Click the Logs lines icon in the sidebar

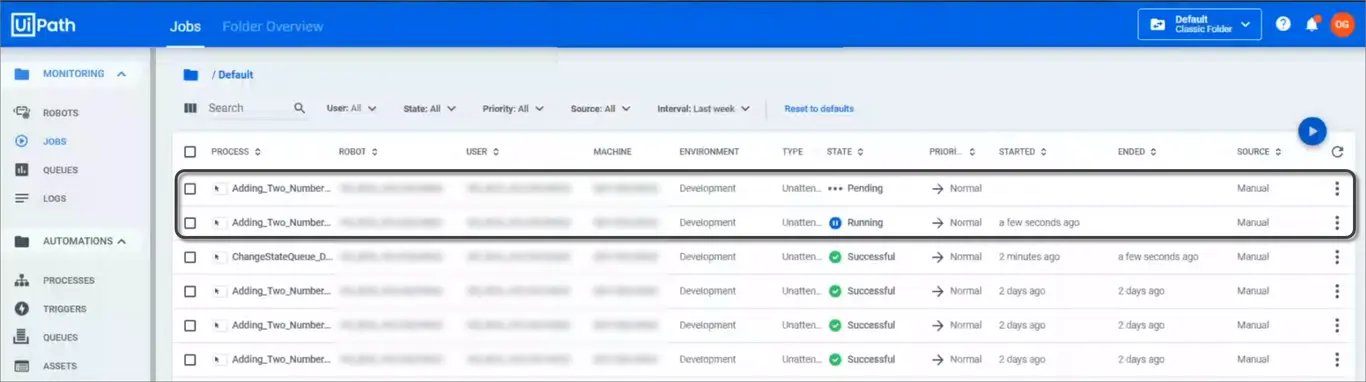click(21, 198)
